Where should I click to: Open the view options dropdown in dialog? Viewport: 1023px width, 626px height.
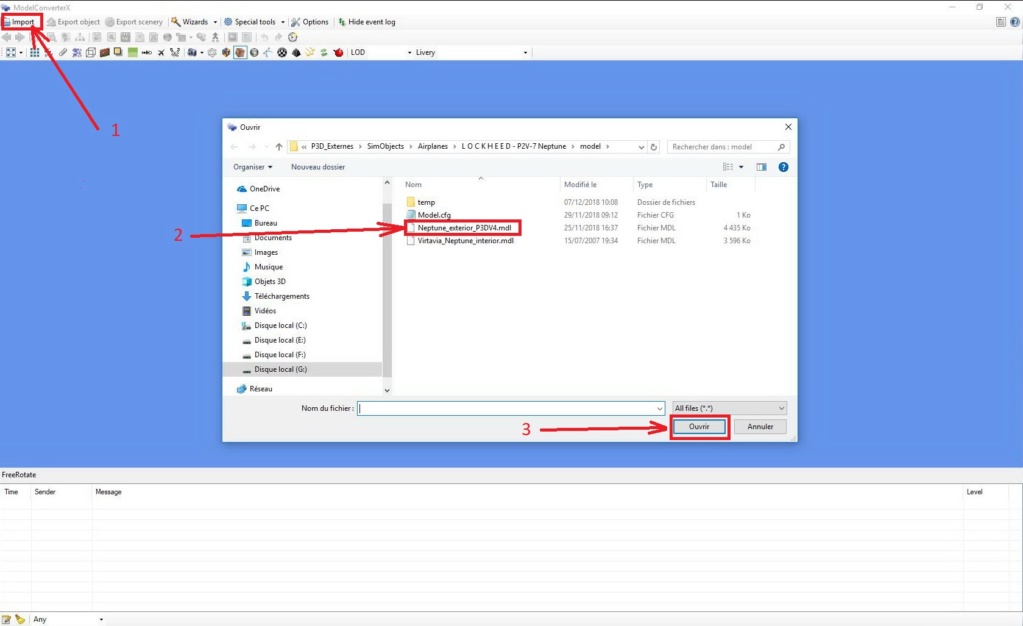(741, 167)
